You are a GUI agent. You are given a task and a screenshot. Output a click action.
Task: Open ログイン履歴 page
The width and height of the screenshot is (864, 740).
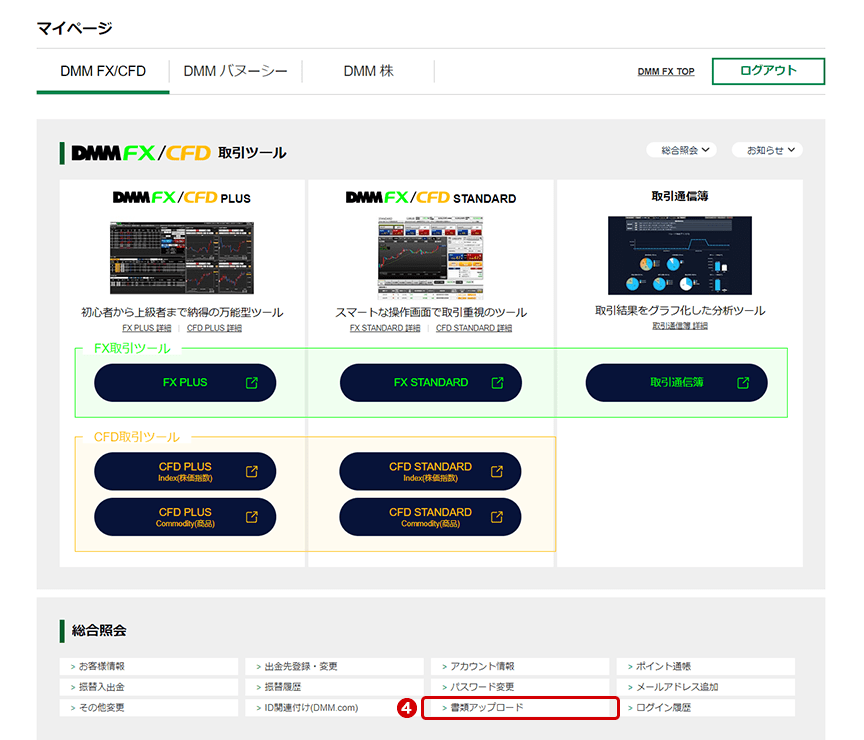coord(706,707)
